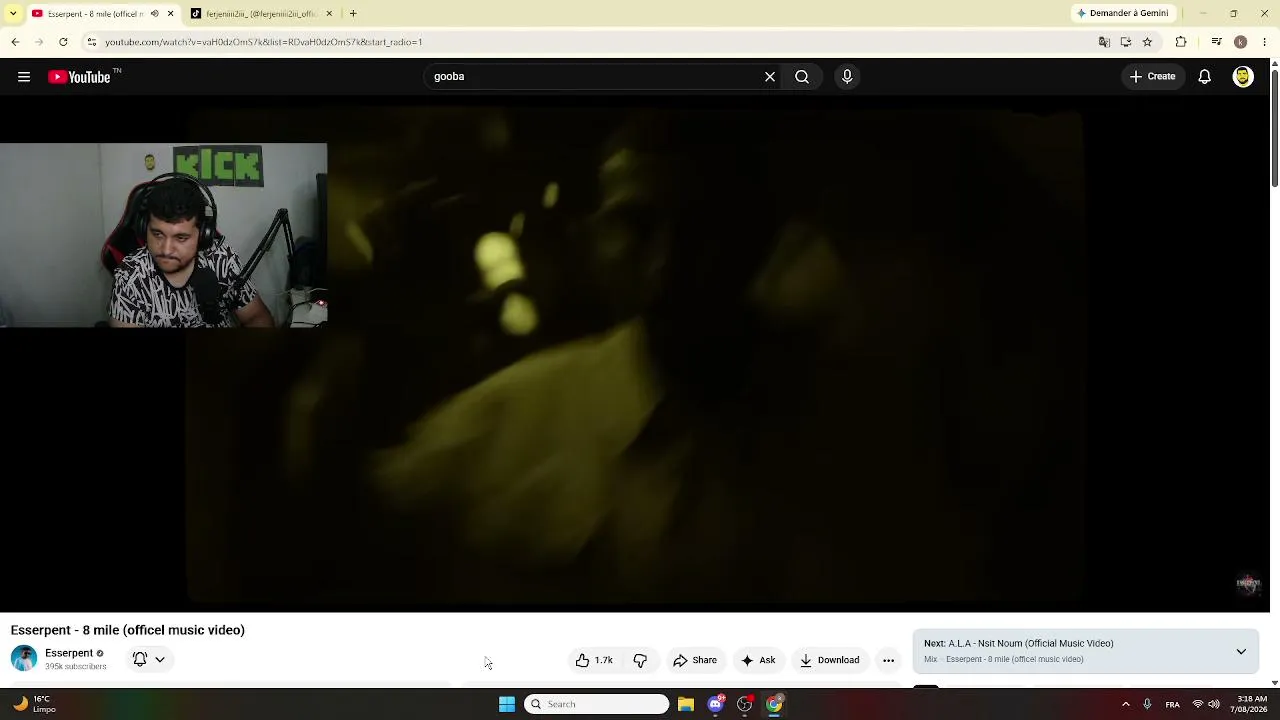Screen dimensions: 1280x720
Task: Click the Windows taskbar Search box
Action: pyautogui.click(x=597, y=704)
